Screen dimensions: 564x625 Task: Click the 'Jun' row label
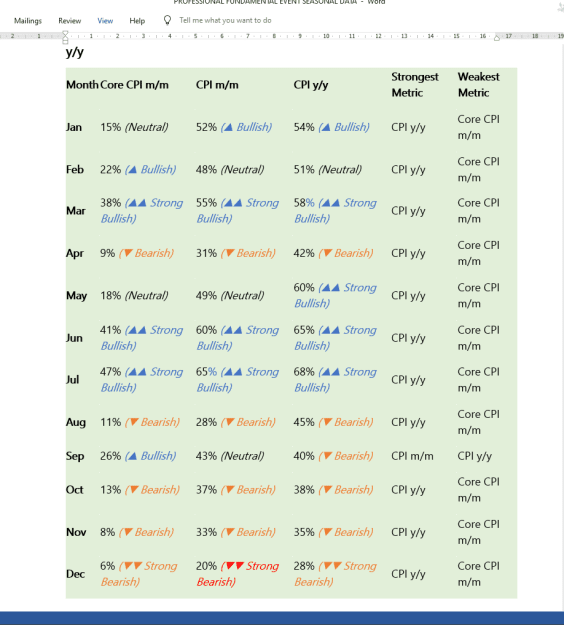(x=75, y=338)
